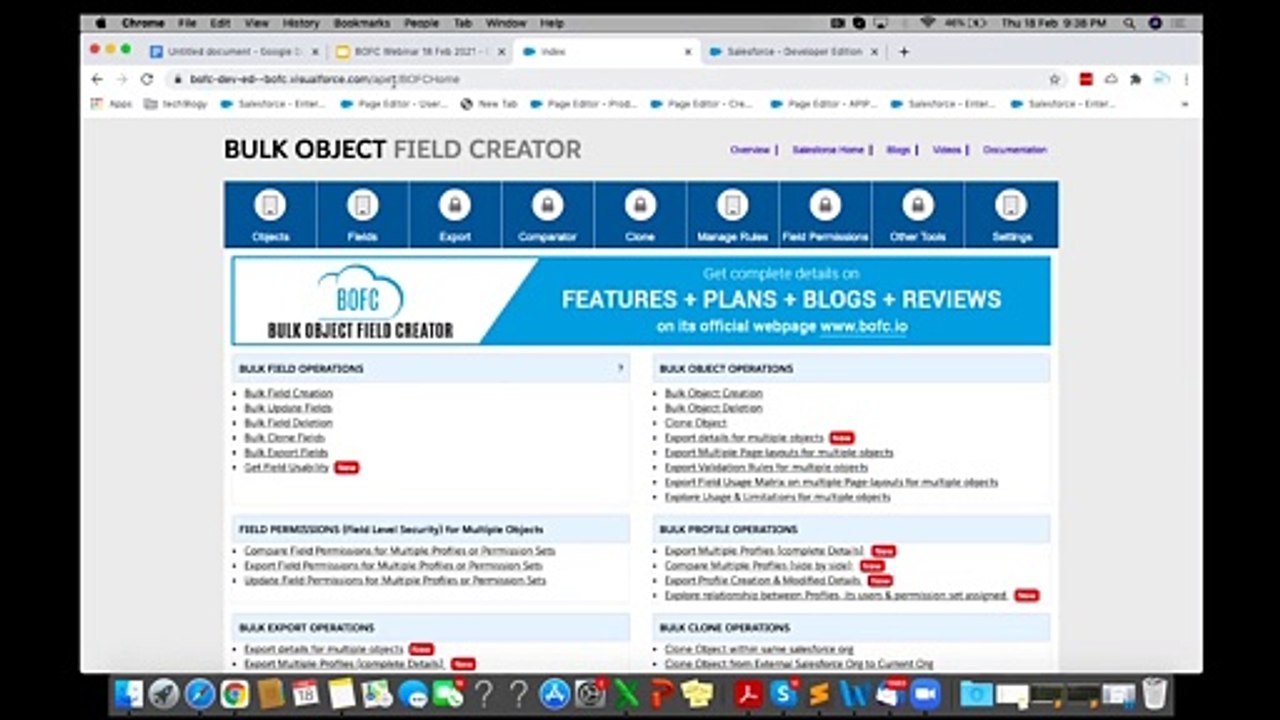Reload the page with the refresh icon

coord(146,79)
